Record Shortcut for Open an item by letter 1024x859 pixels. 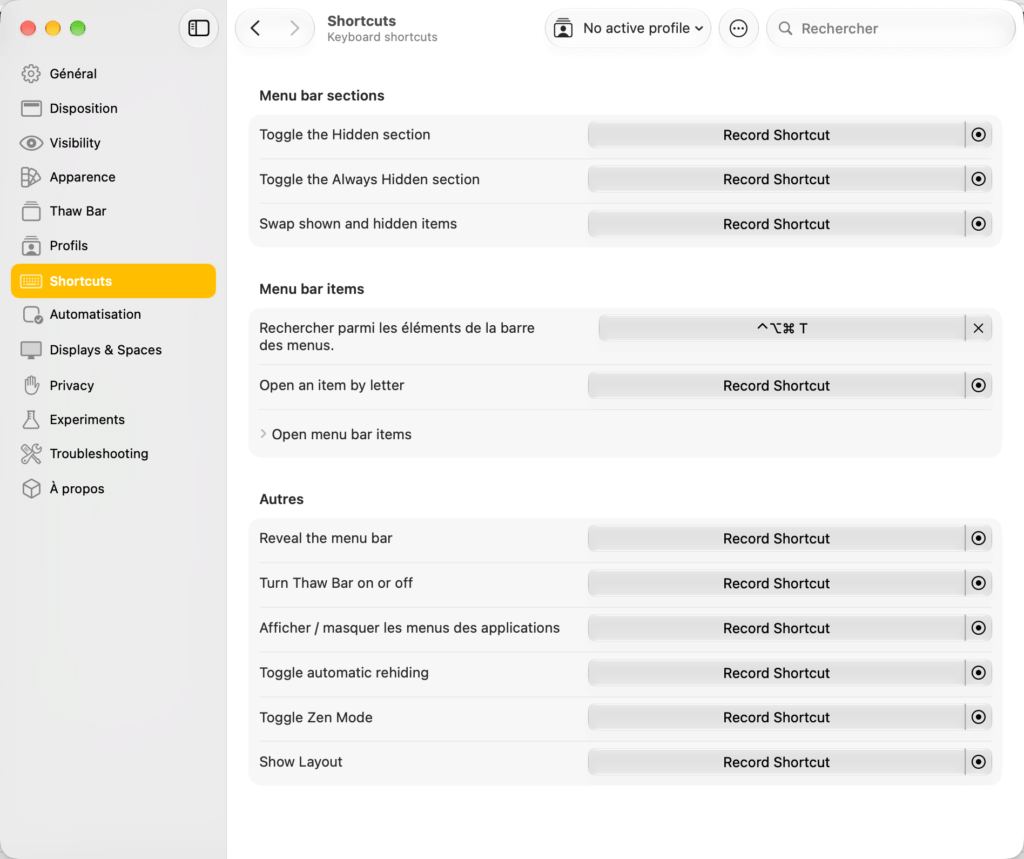click(776, 385)
